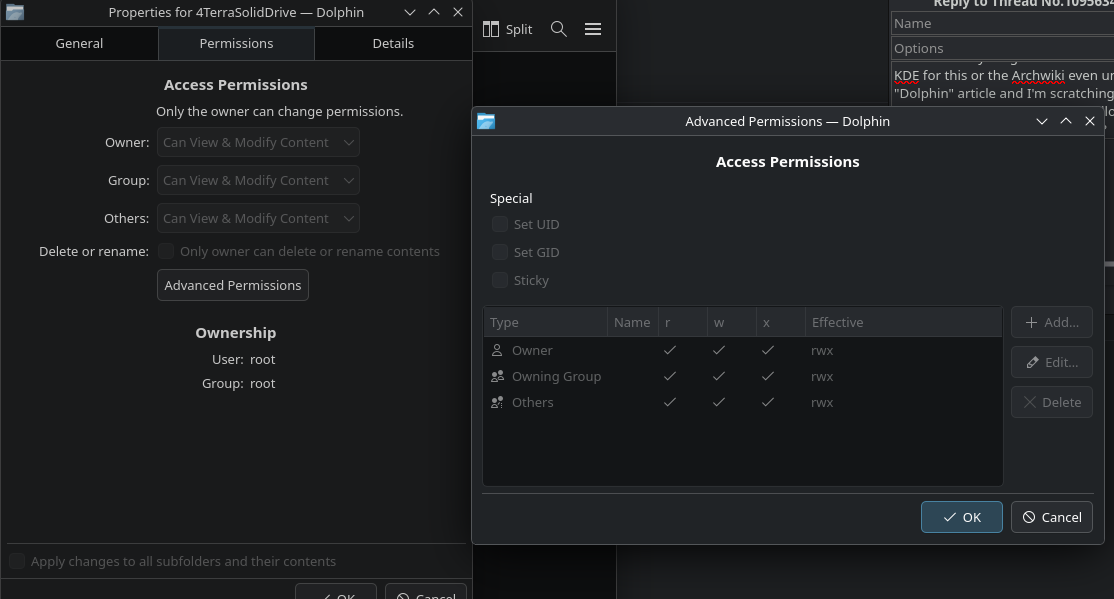Close the Properties window
Image resolution: width=1114 pixels, height=599 pixels.
pos(458,12)
